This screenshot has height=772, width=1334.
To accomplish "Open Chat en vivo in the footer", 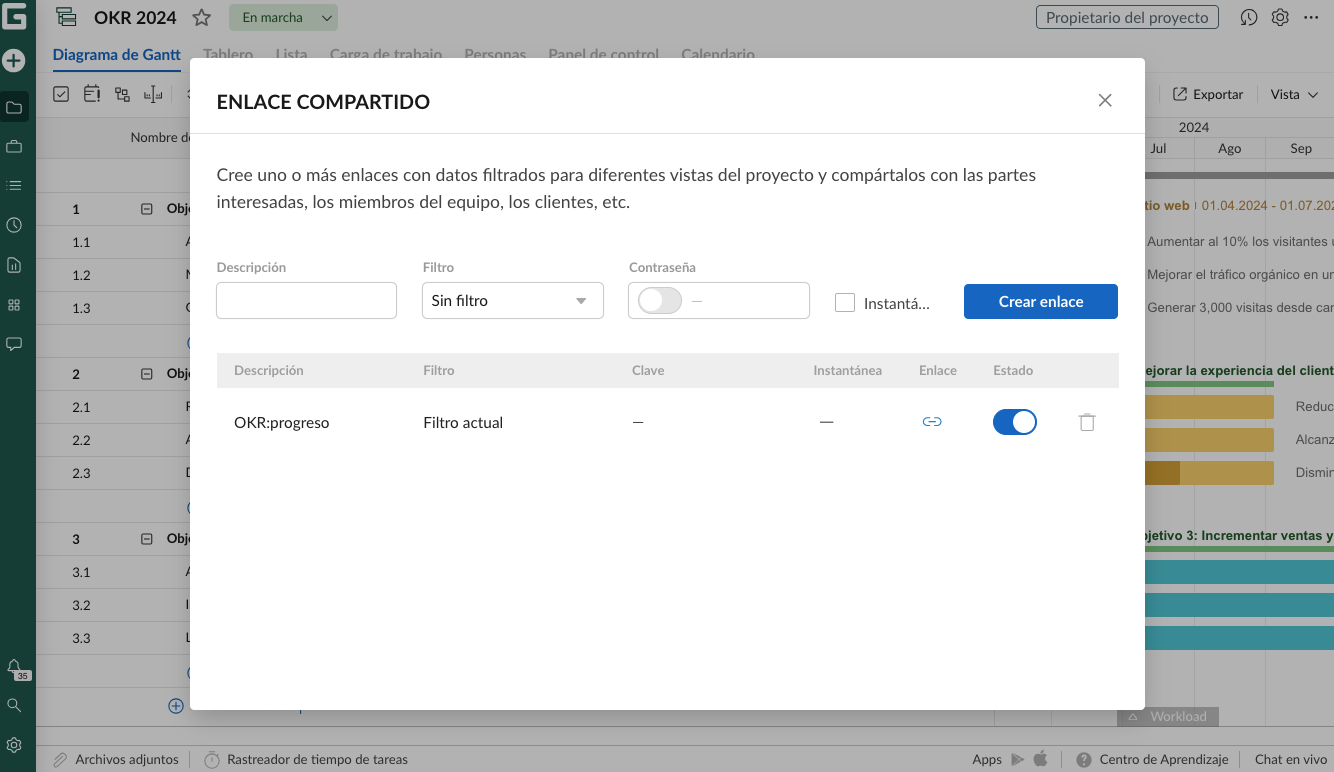I will click(x=1291, y=759).
